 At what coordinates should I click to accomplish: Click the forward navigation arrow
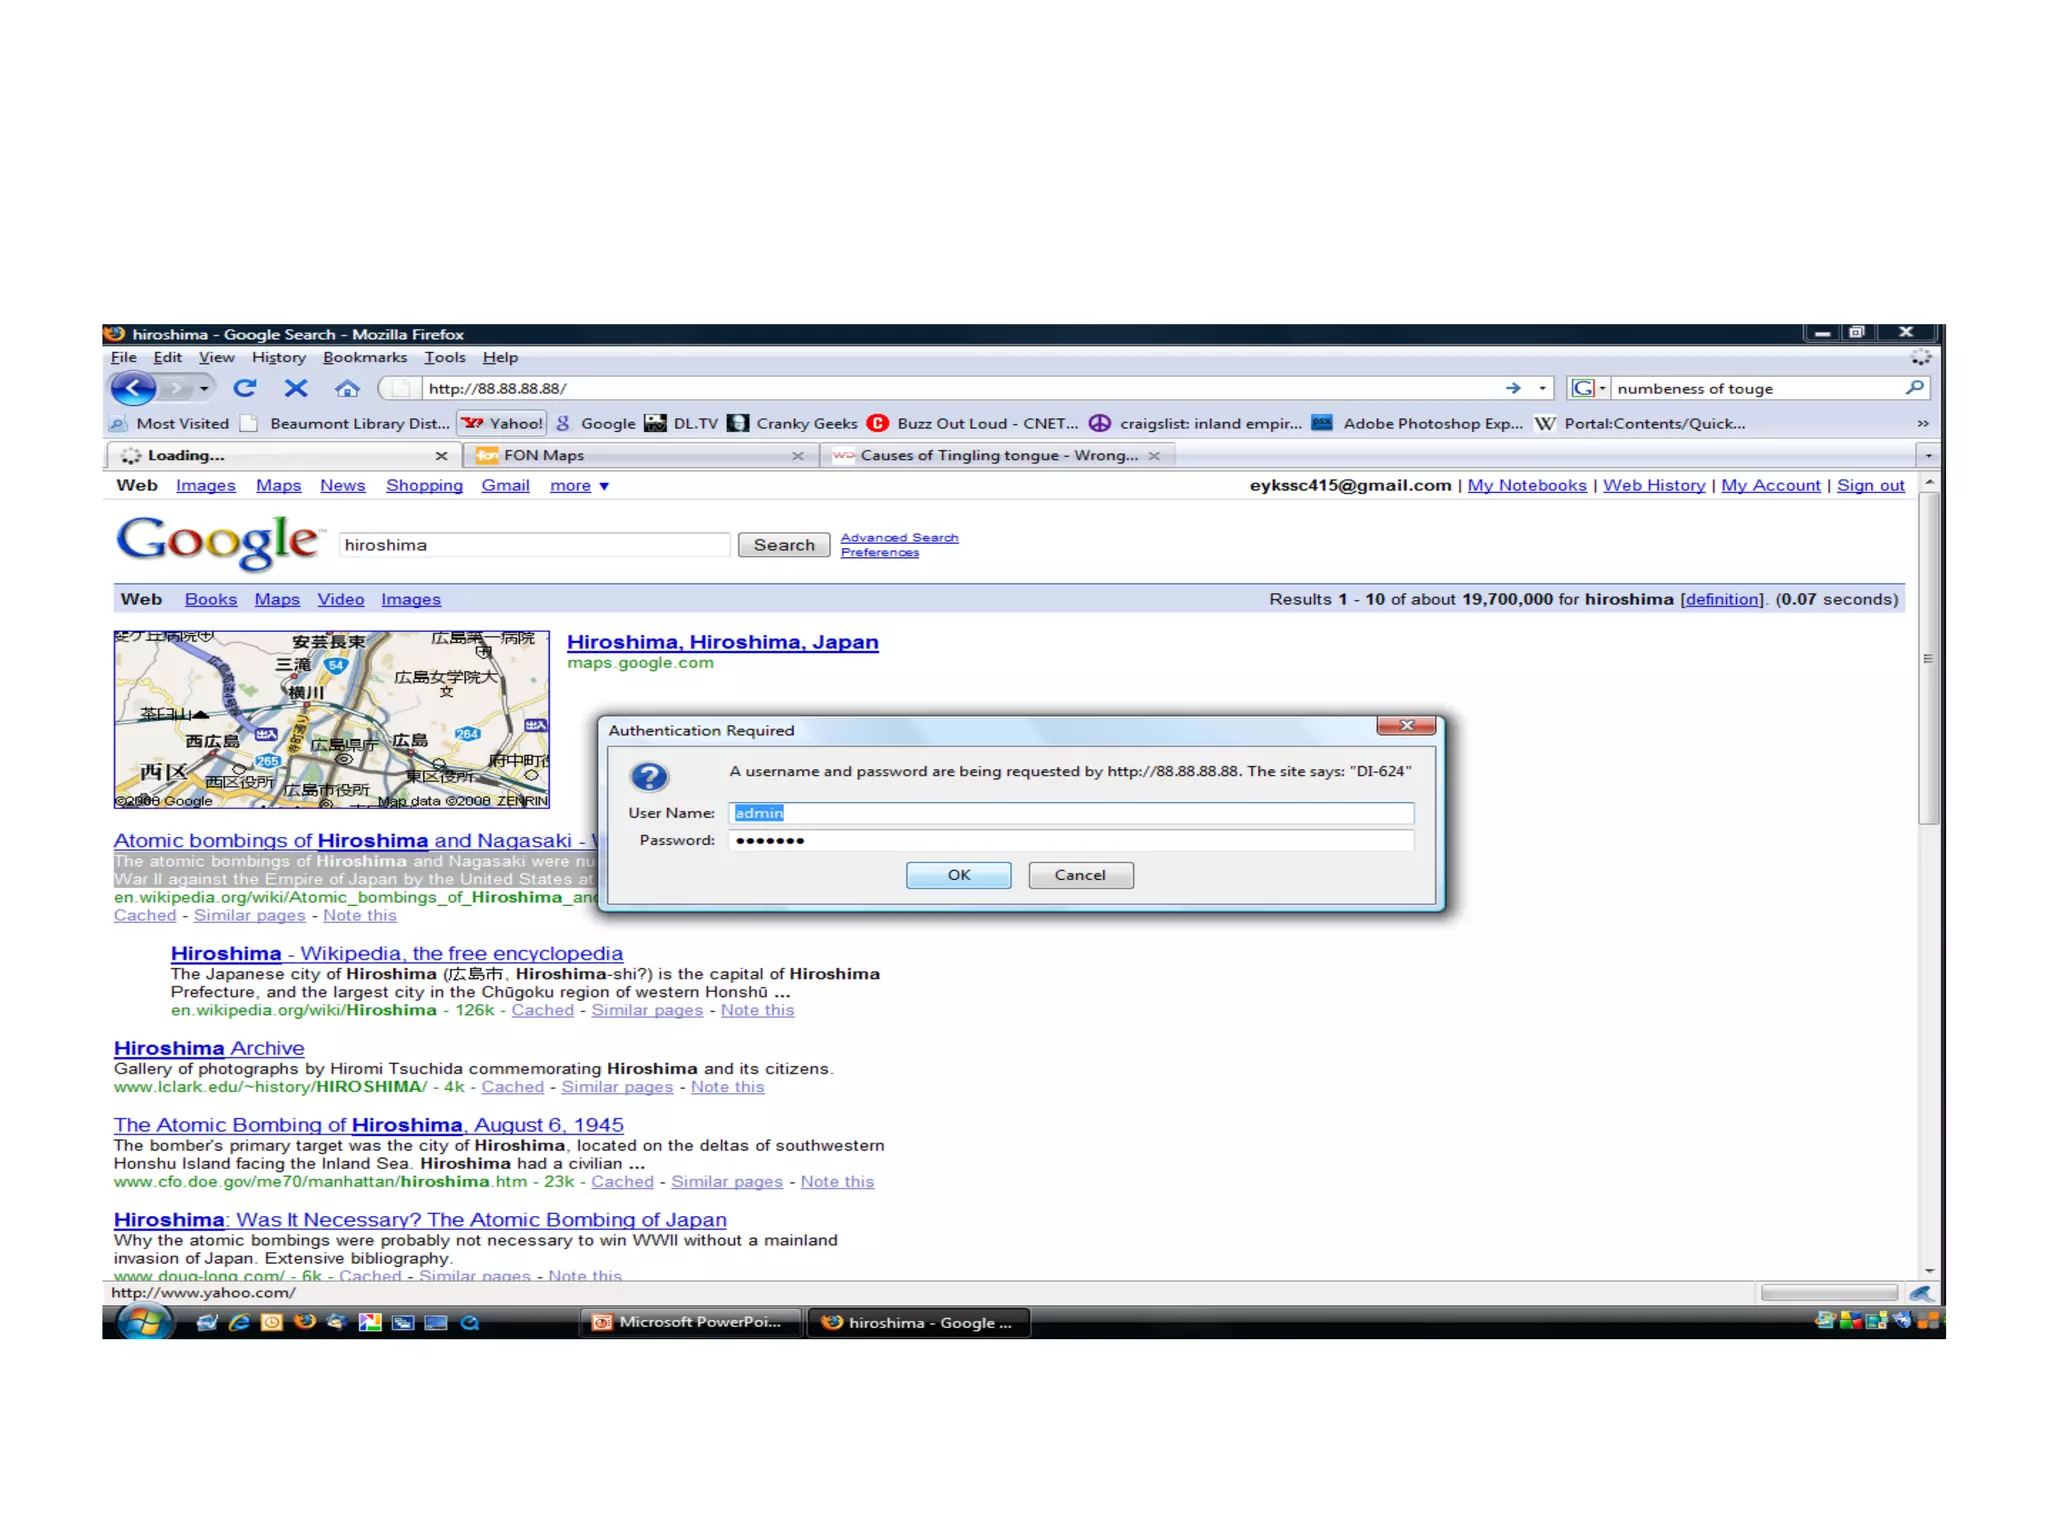pyautogui.click(x=177, y=388)
